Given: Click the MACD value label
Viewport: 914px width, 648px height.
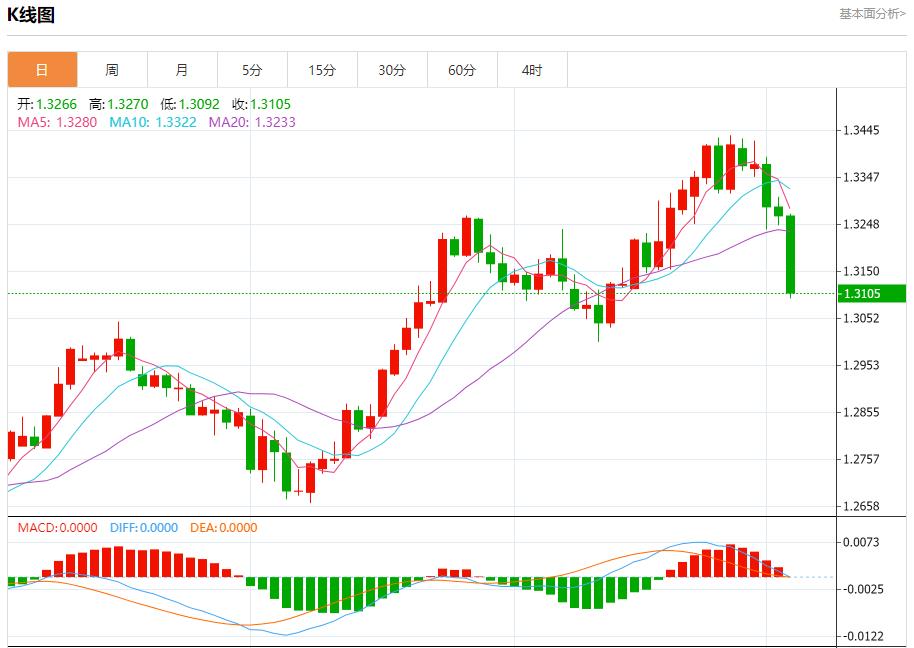Looking at the screenshot, I should pos(57,528).
